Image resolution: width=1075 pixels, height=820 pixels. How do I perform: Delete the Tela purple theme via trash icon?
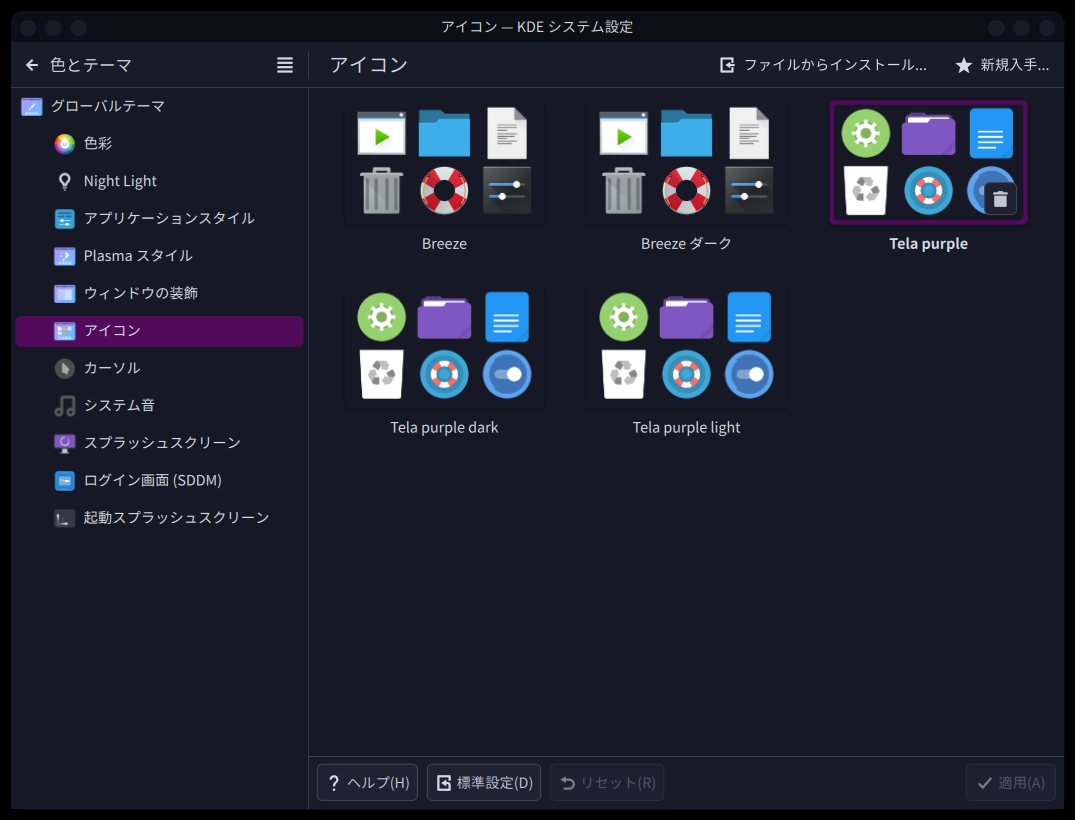[x=1000, y=199]
